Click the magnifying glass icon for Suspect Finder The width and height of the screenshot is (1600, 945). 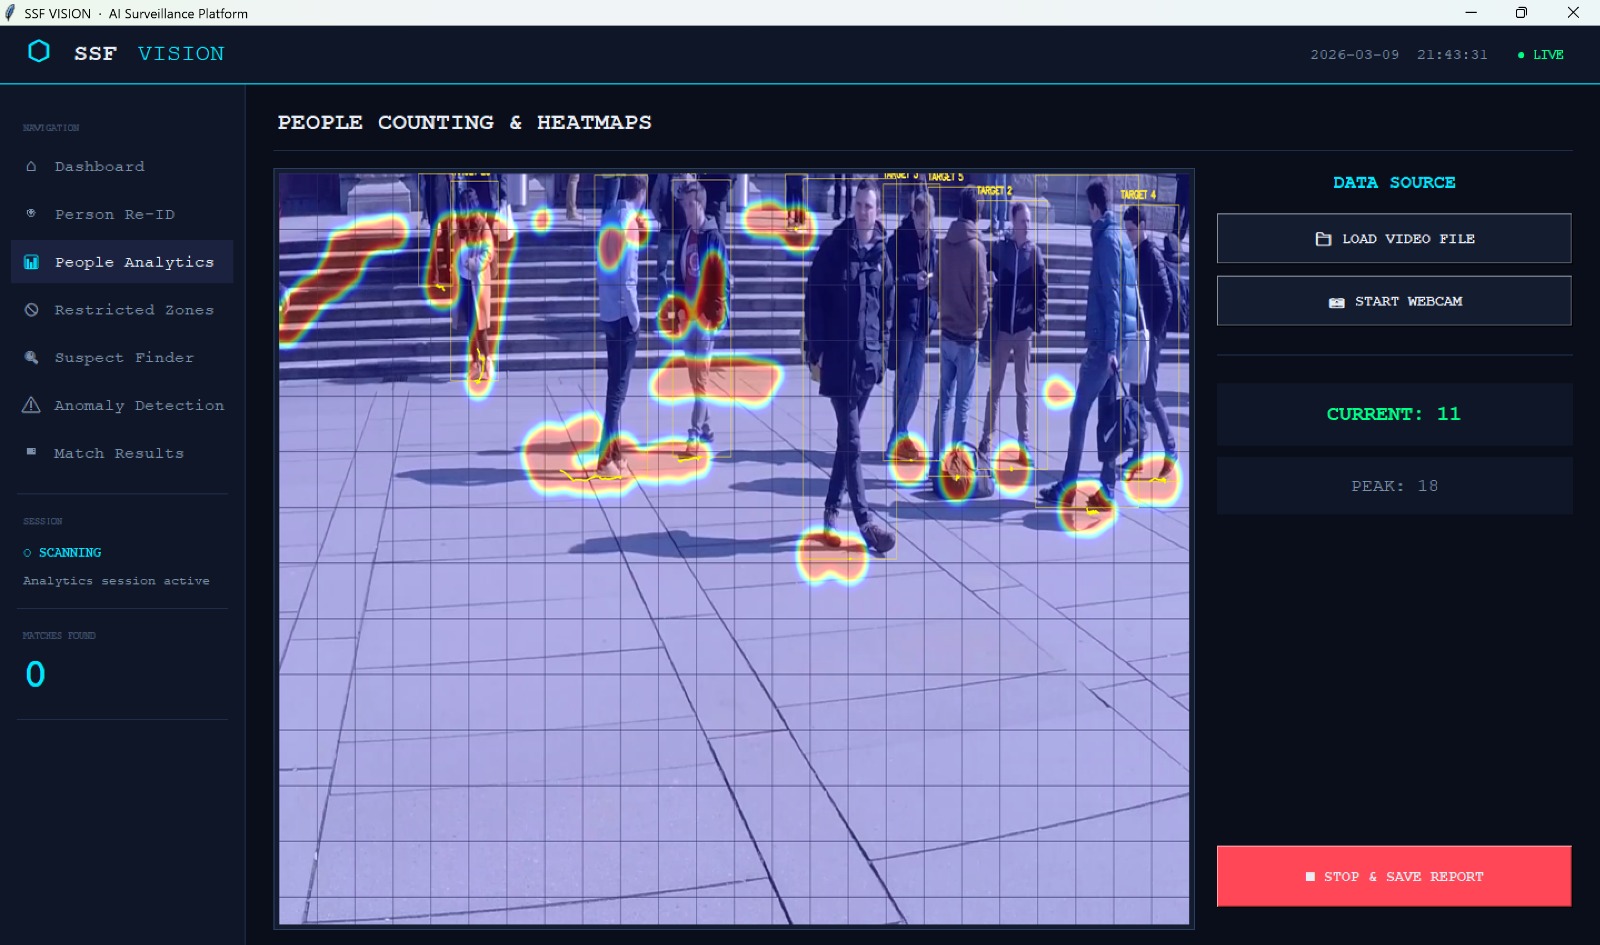31,357
